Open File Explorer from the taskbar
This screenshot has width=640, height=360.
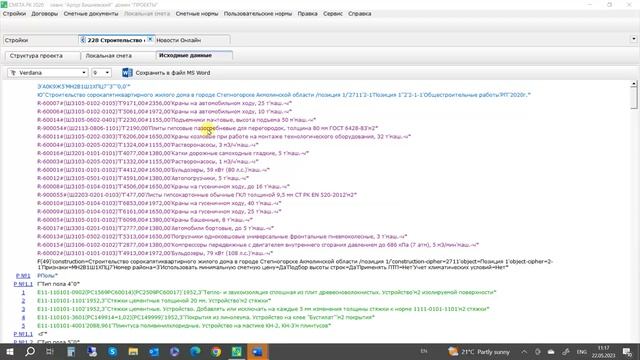click(133, 351)
